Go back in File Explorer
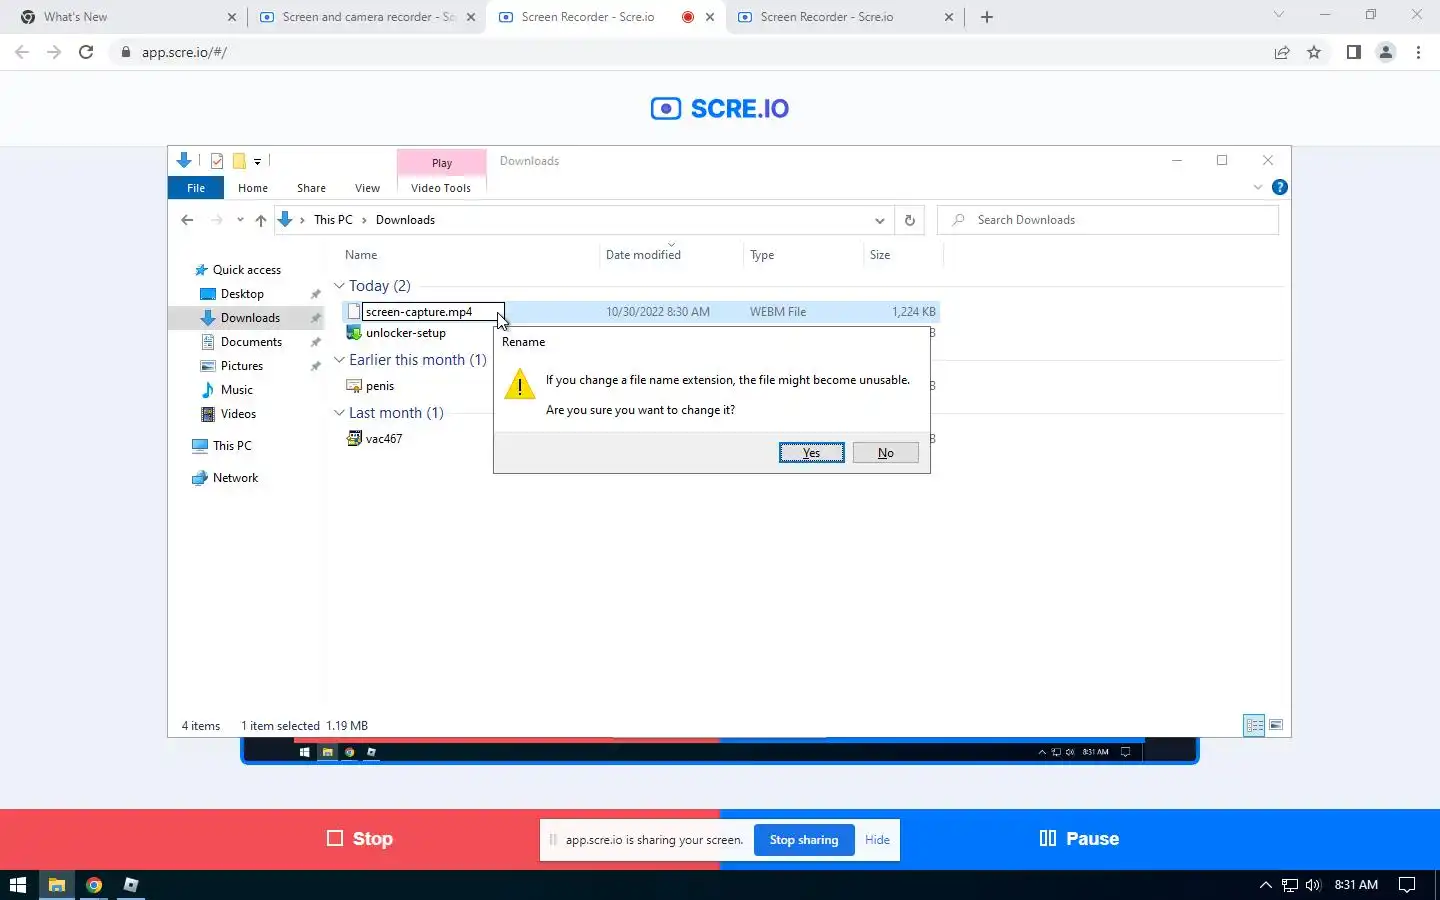Viewport: 1440px width, 900px height. point(187,220)
